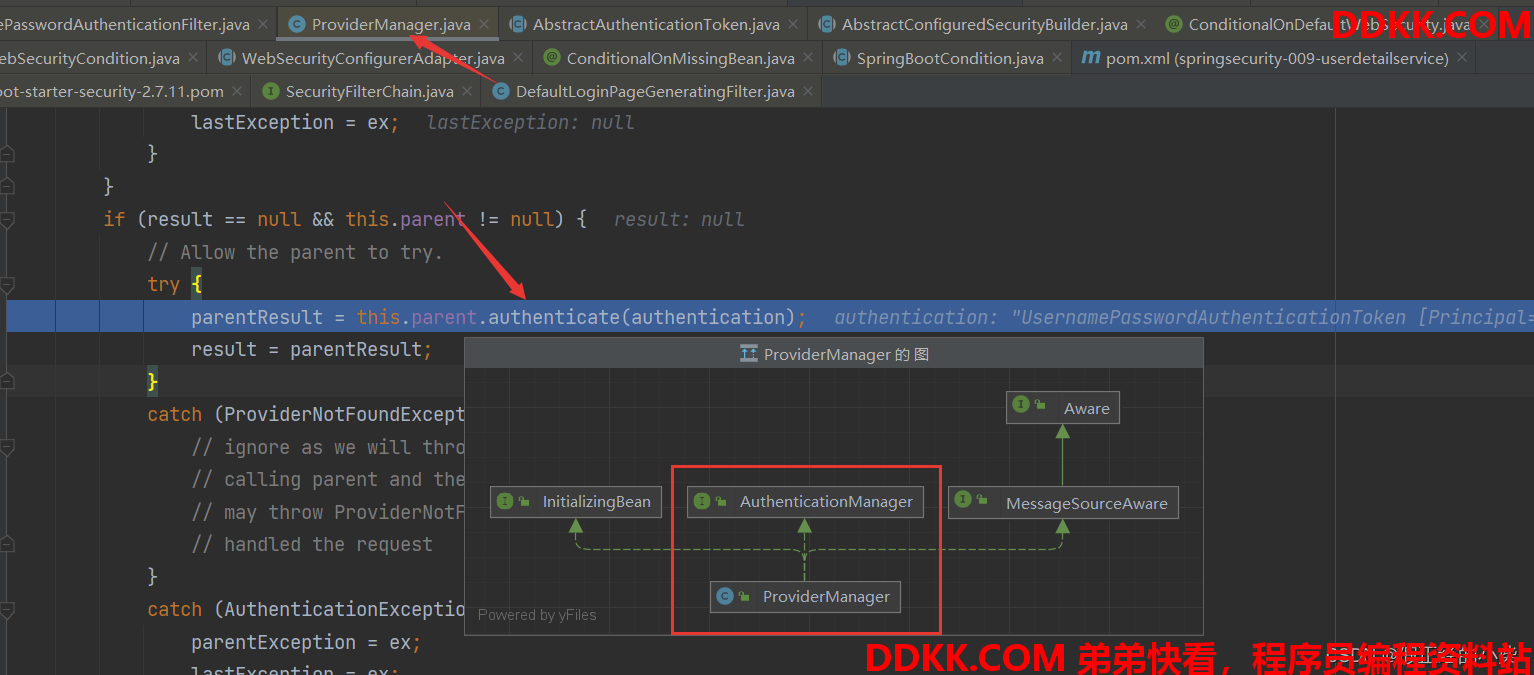Click the diagram icon in popup title bar

(748, 354)
